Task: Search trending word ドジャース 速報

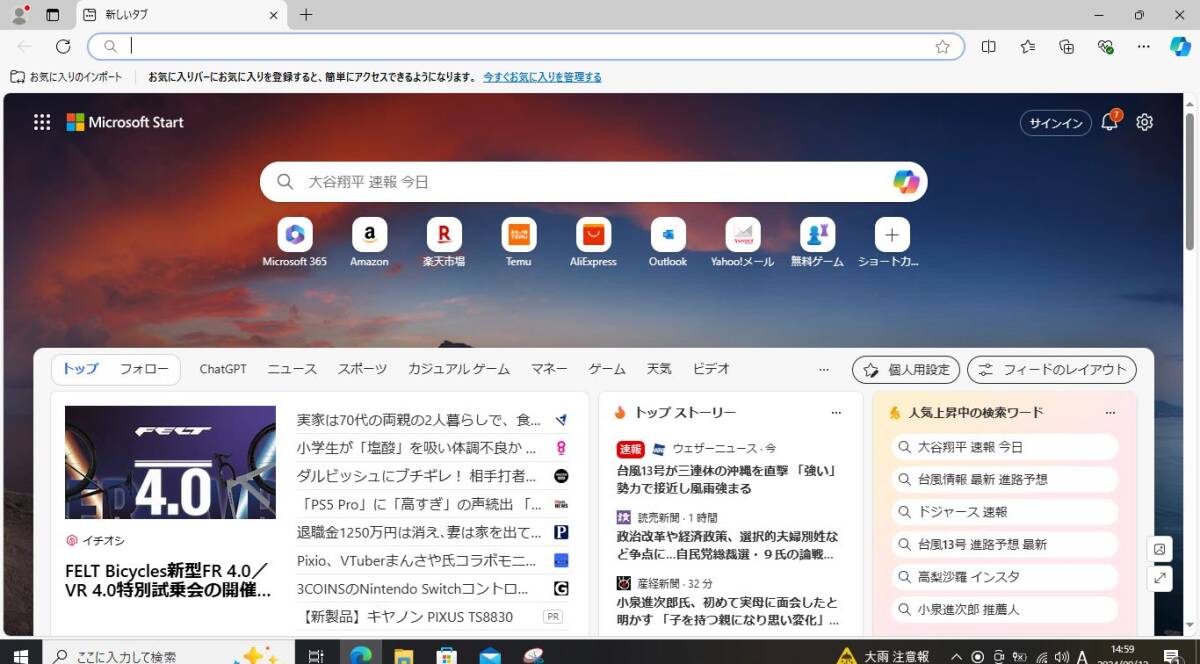Action: tap(1004, 512)
